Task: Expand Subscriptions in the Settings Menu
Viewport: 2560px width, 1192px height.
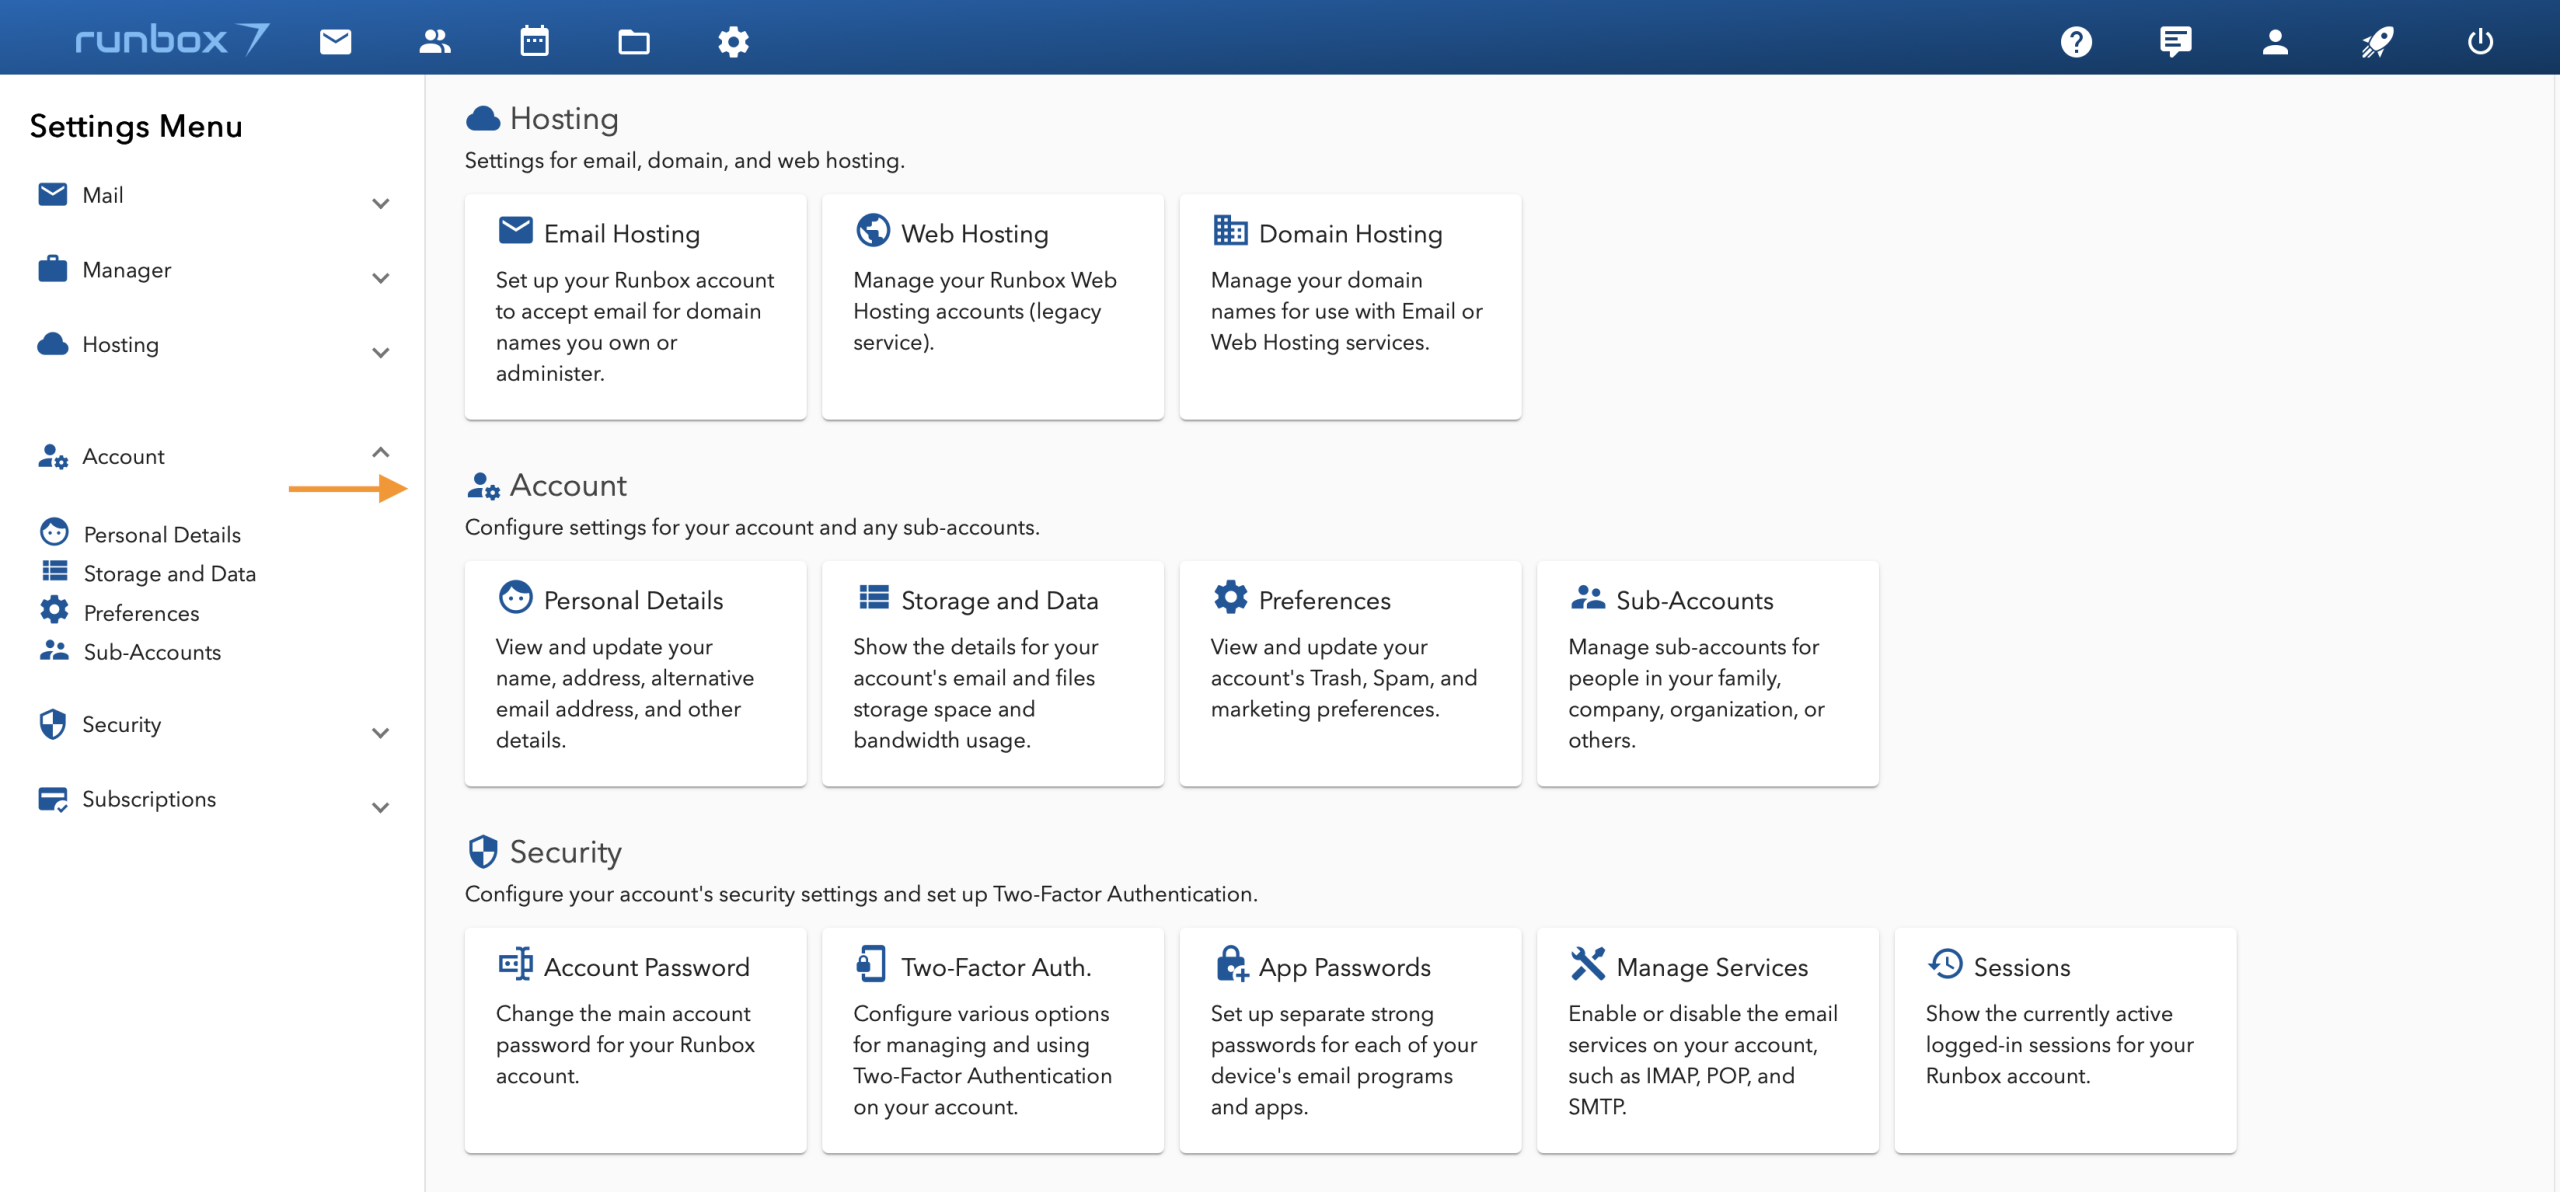Action: (x=380, y=807)
